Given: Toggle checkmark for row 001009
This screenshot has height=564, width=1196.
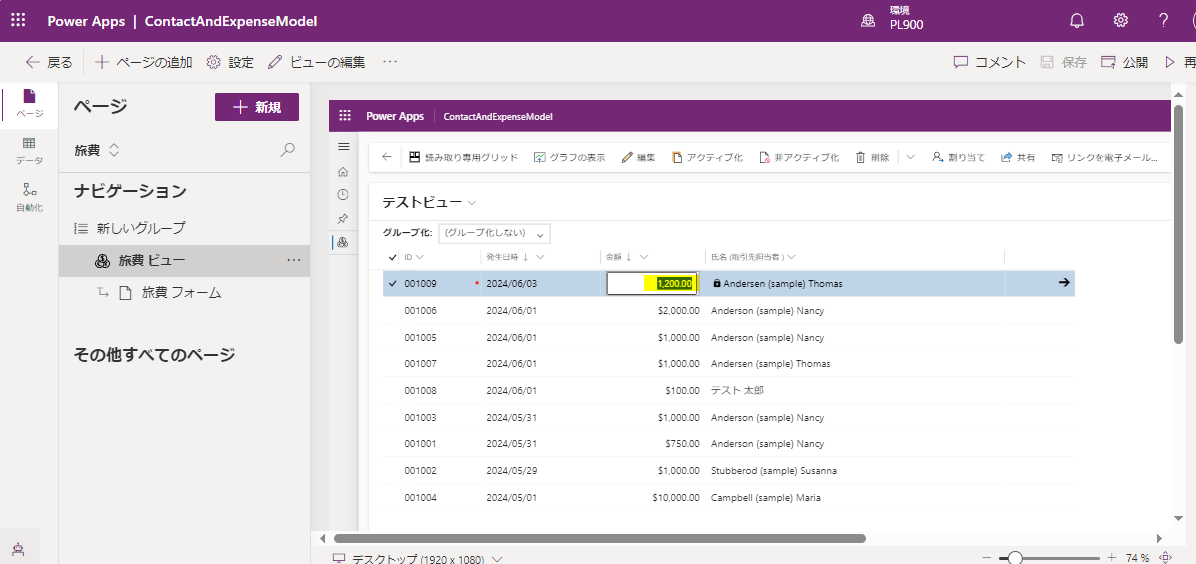Looking at the screenshot, I should (392, 283).
